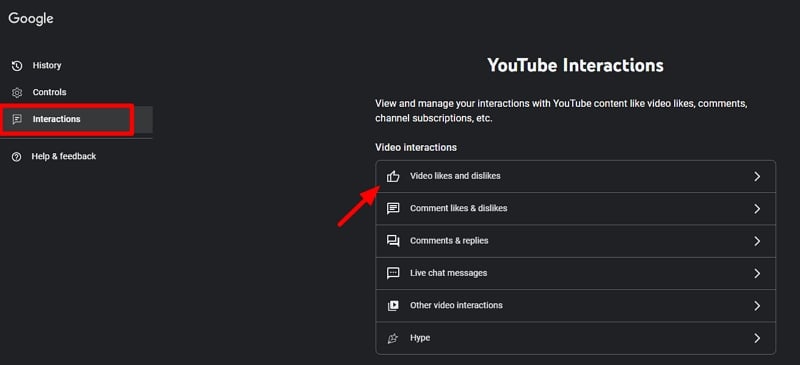
Task: Expand Comment likes & dislikes chevron
Action: click(757, 209)
